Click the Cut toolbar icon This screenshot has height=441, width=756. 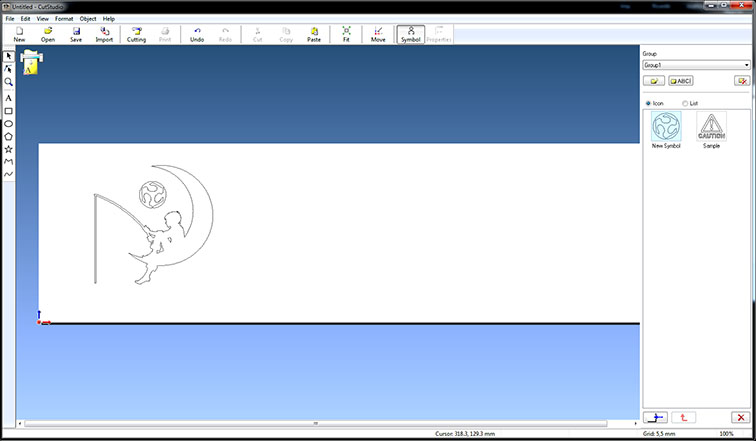(x=257, y=35)
